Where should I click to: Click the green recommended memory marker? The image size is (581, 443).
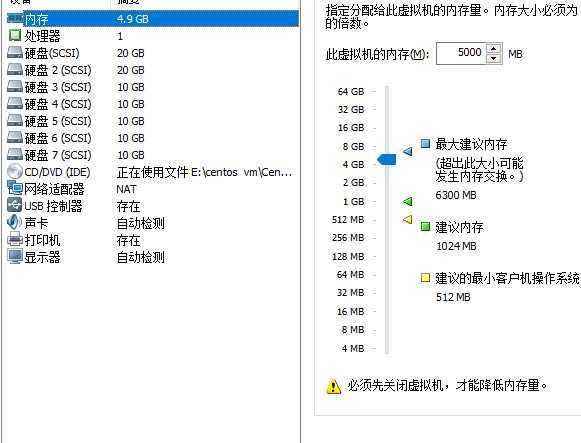coord(408,201)
